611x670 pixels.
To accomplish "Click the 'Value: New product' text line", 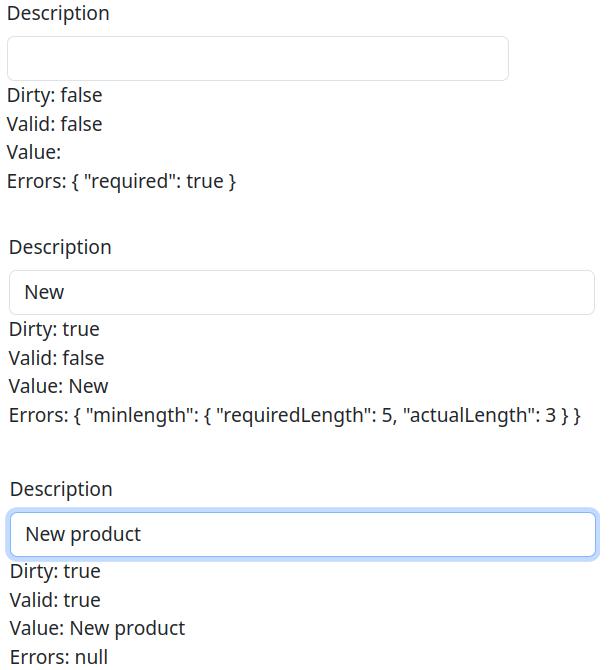I will [x=97, y=628].
